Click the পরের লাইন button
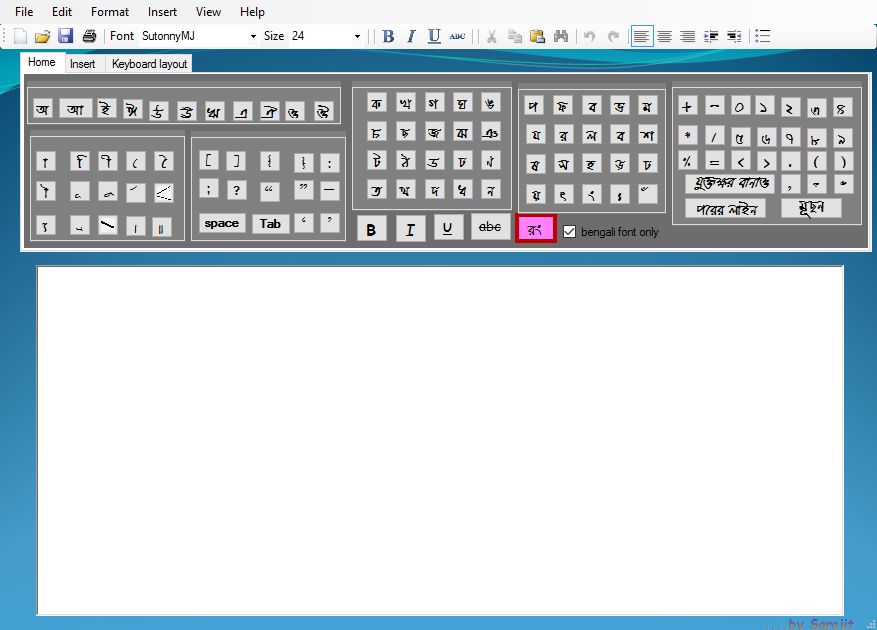877x630 pixels. [726, 209]
